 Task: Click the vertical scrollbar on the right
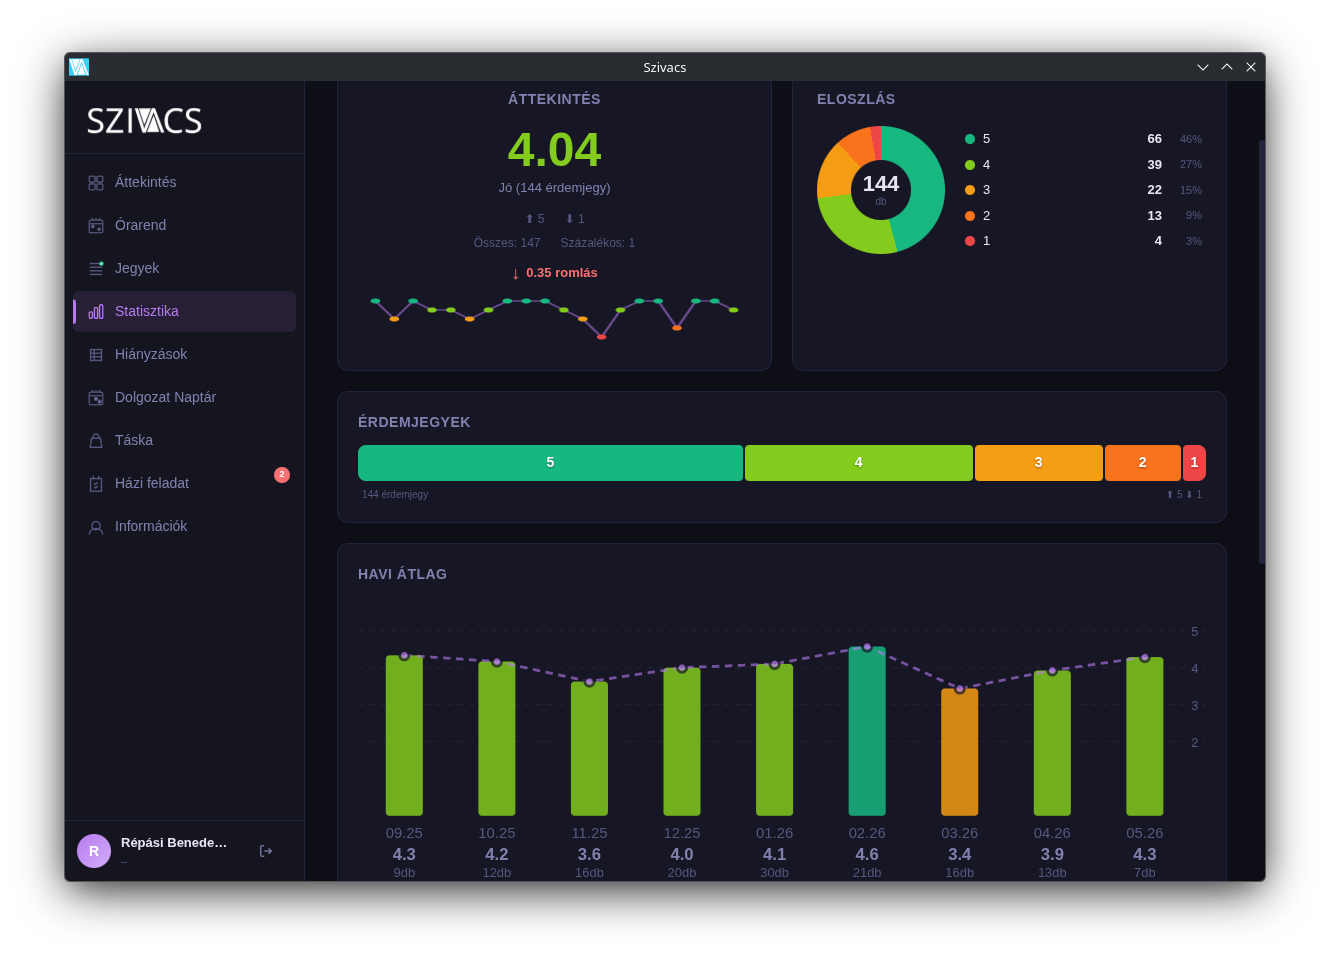click(x=1262, y=352)
